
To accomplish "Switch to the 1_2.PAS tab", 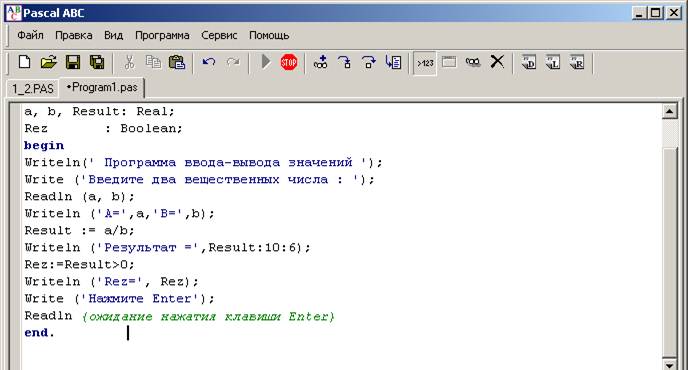I will coord(33,88).
